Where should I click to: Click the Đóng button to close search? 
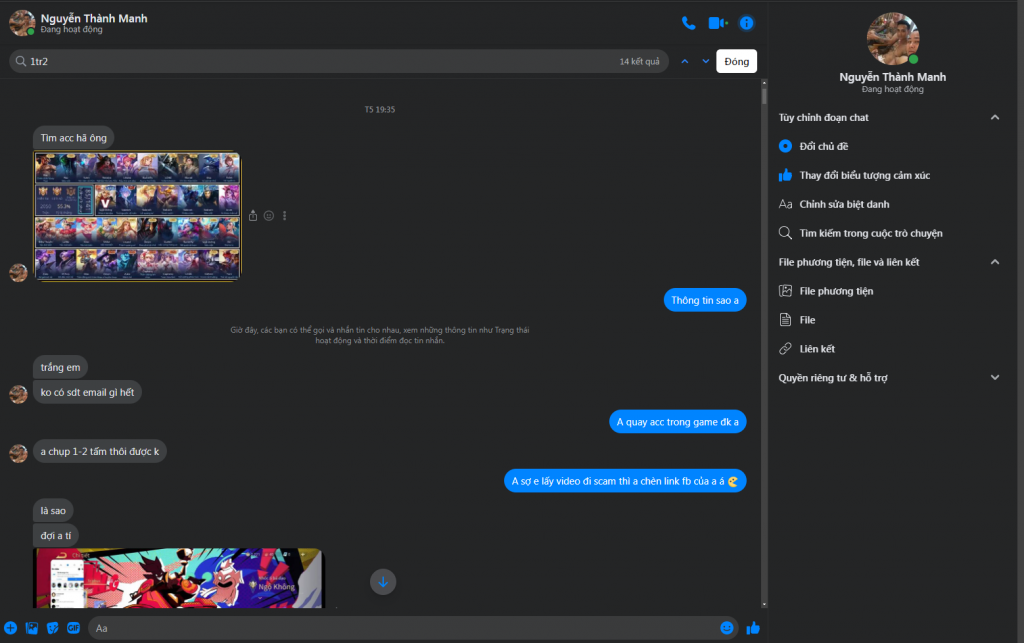(736, 61)
